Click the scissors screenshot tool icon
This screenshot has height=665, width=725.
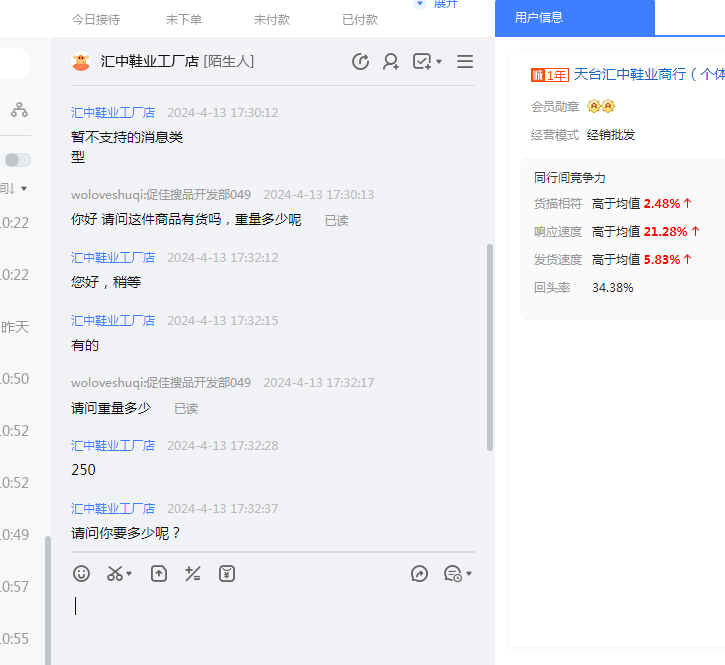pyautogui.click(x=115, y=573)
